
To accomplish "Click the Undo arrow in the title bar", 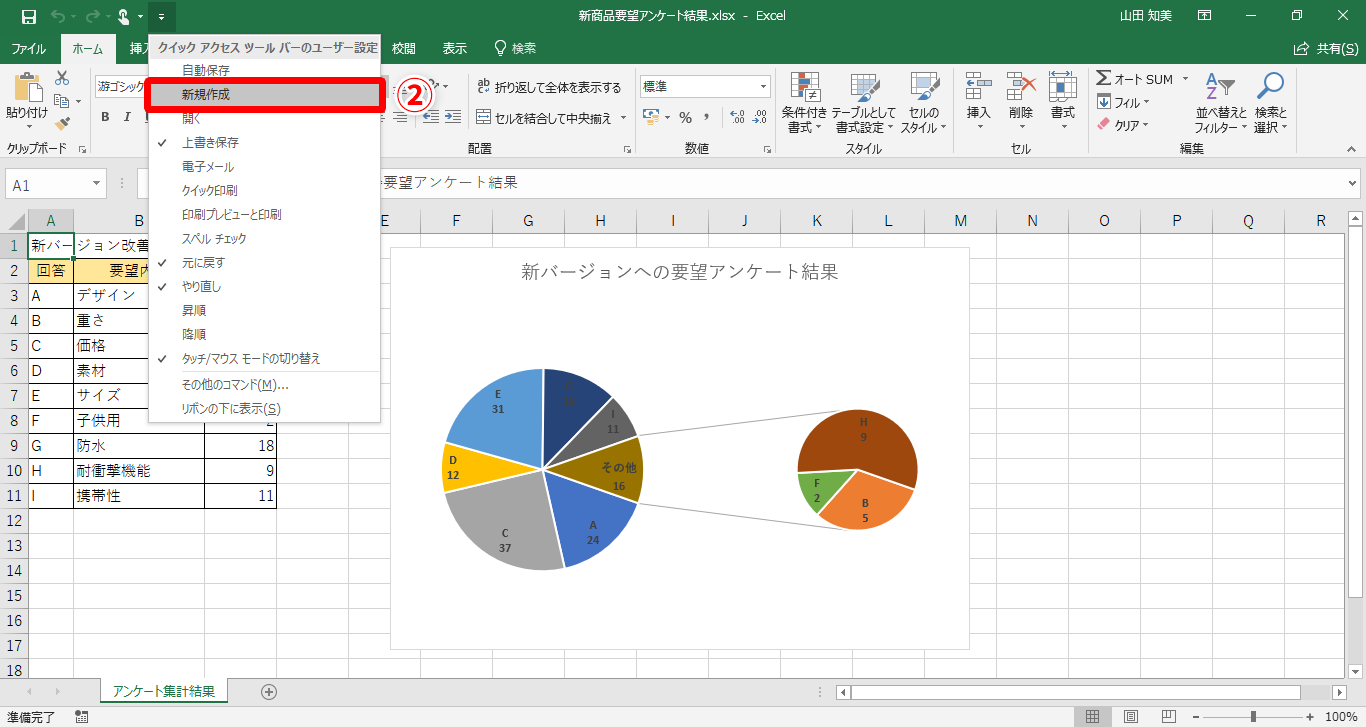I will [58, 16].
